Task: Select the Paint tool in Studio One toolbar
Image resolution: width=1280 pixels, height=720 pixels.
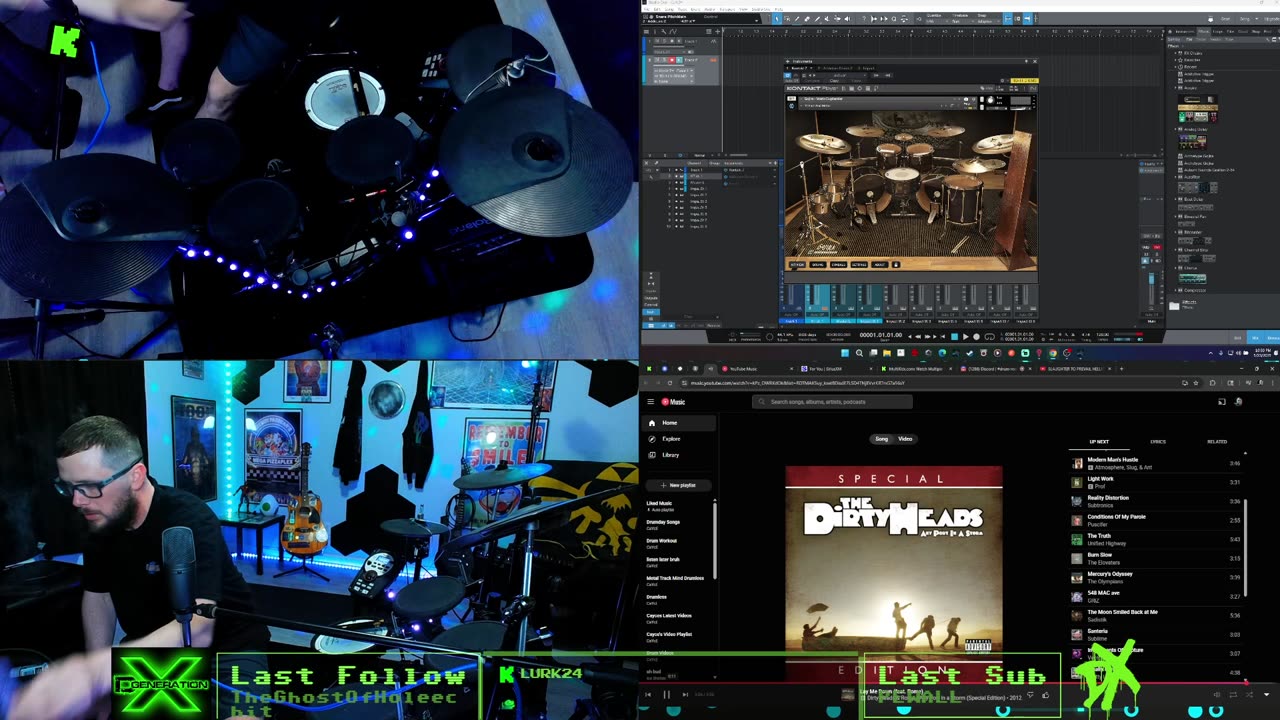Action: click(817, 19)
